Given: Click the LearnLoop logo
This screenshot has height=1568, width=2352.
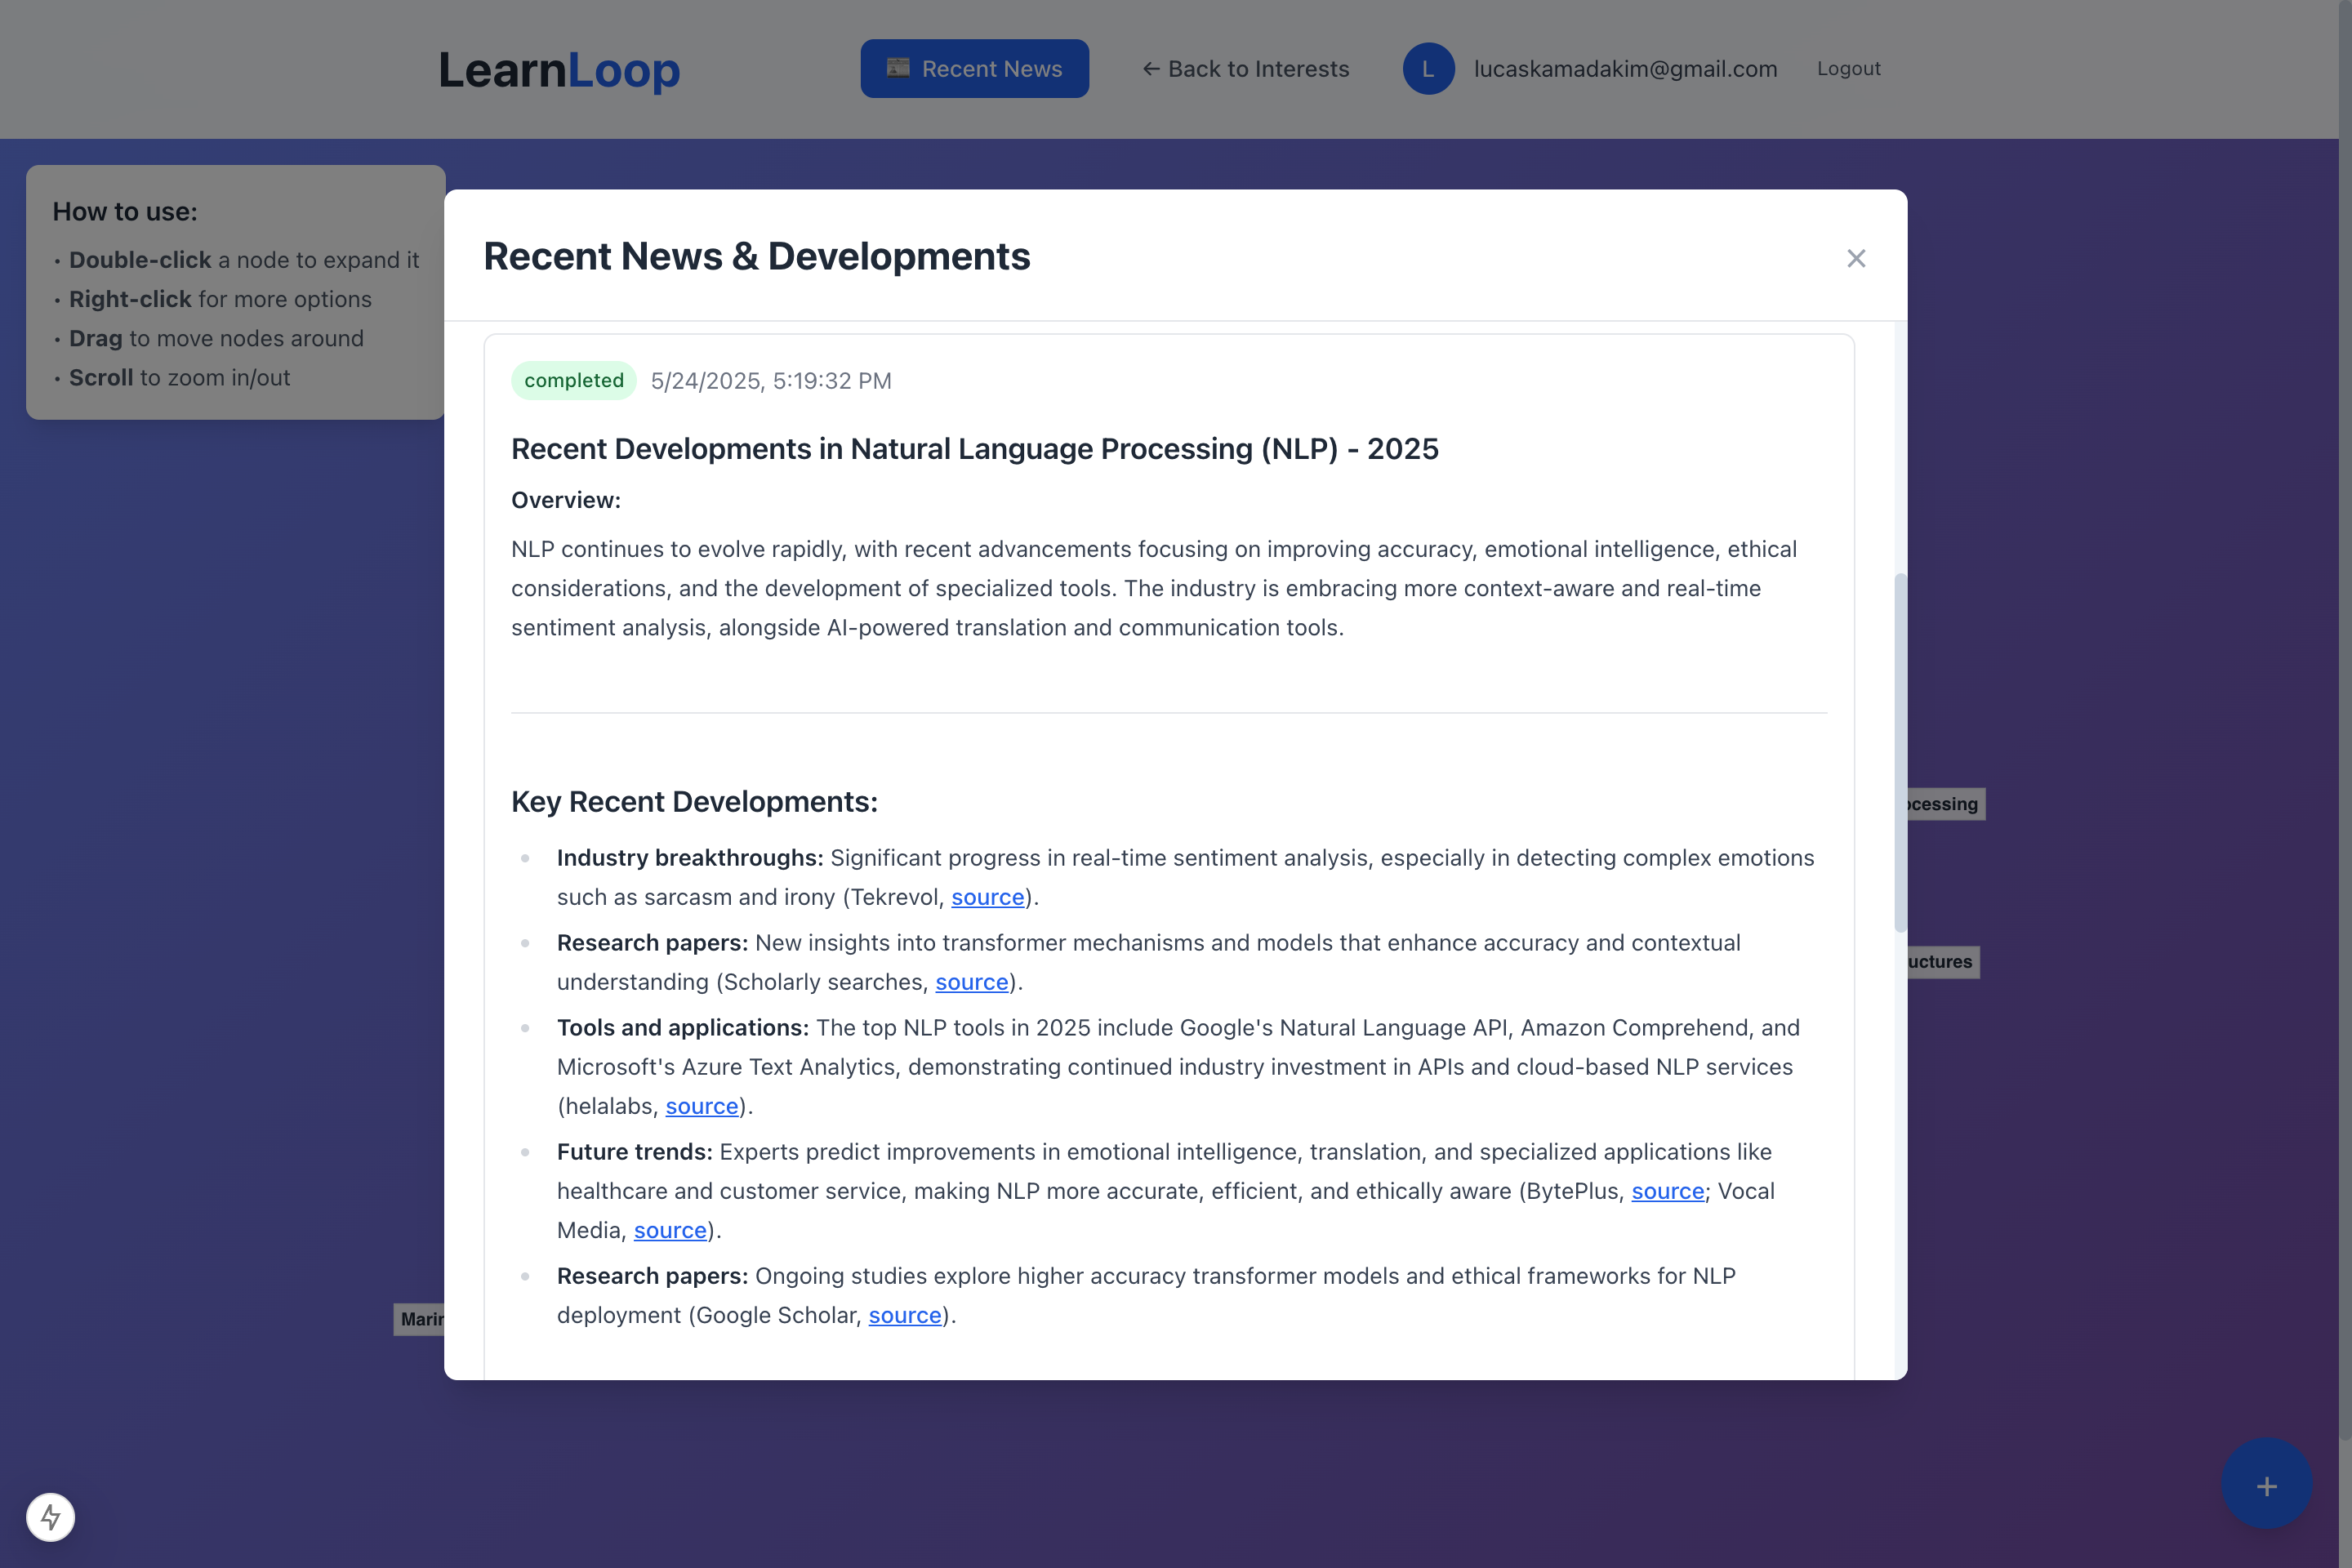Looking at the screenshot, I should (559, 70).
